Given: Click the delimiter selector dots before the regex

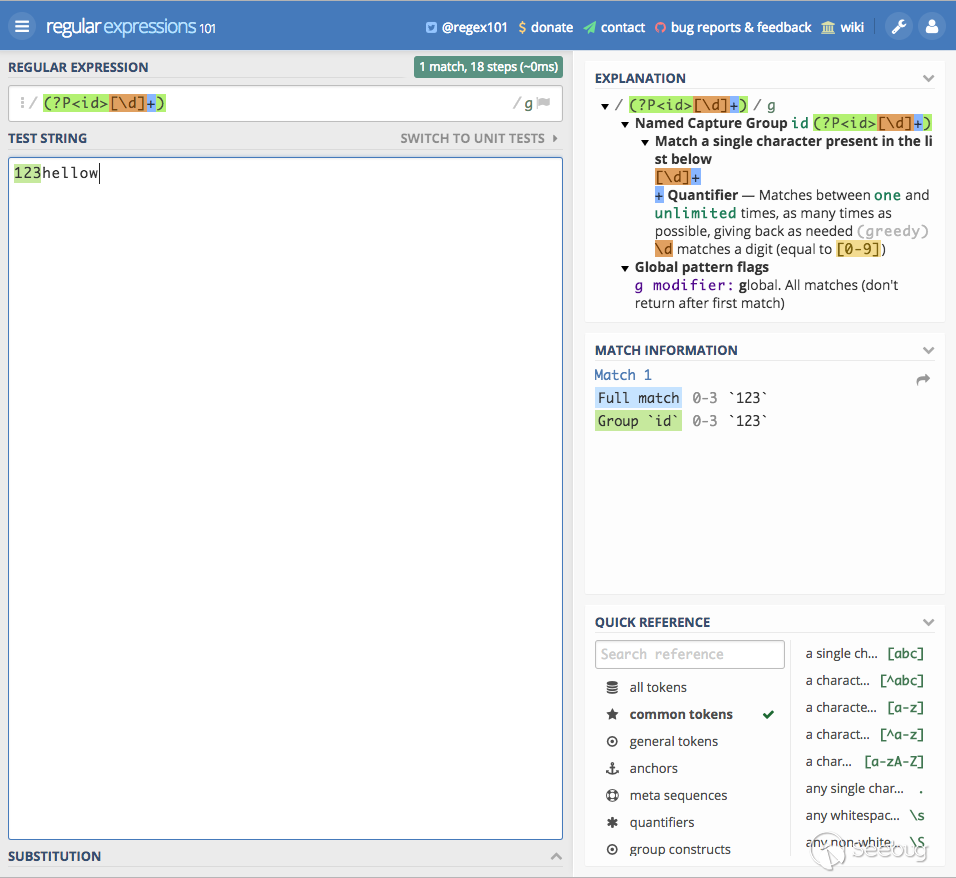Looking at the screenshot, I should [22, 102].
